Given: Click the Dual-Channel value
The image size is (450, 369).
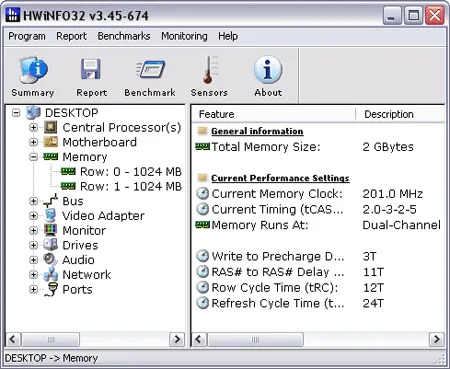Looking at the screenshot, I should click(x=401, y=225).
